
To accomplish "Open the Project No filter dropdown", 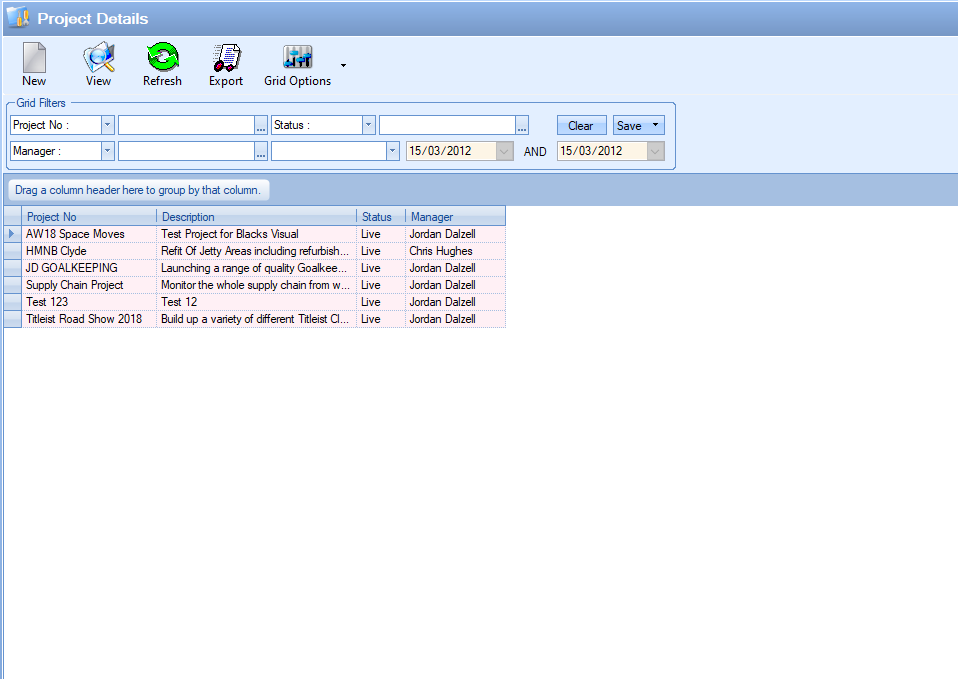I will 107,125.
